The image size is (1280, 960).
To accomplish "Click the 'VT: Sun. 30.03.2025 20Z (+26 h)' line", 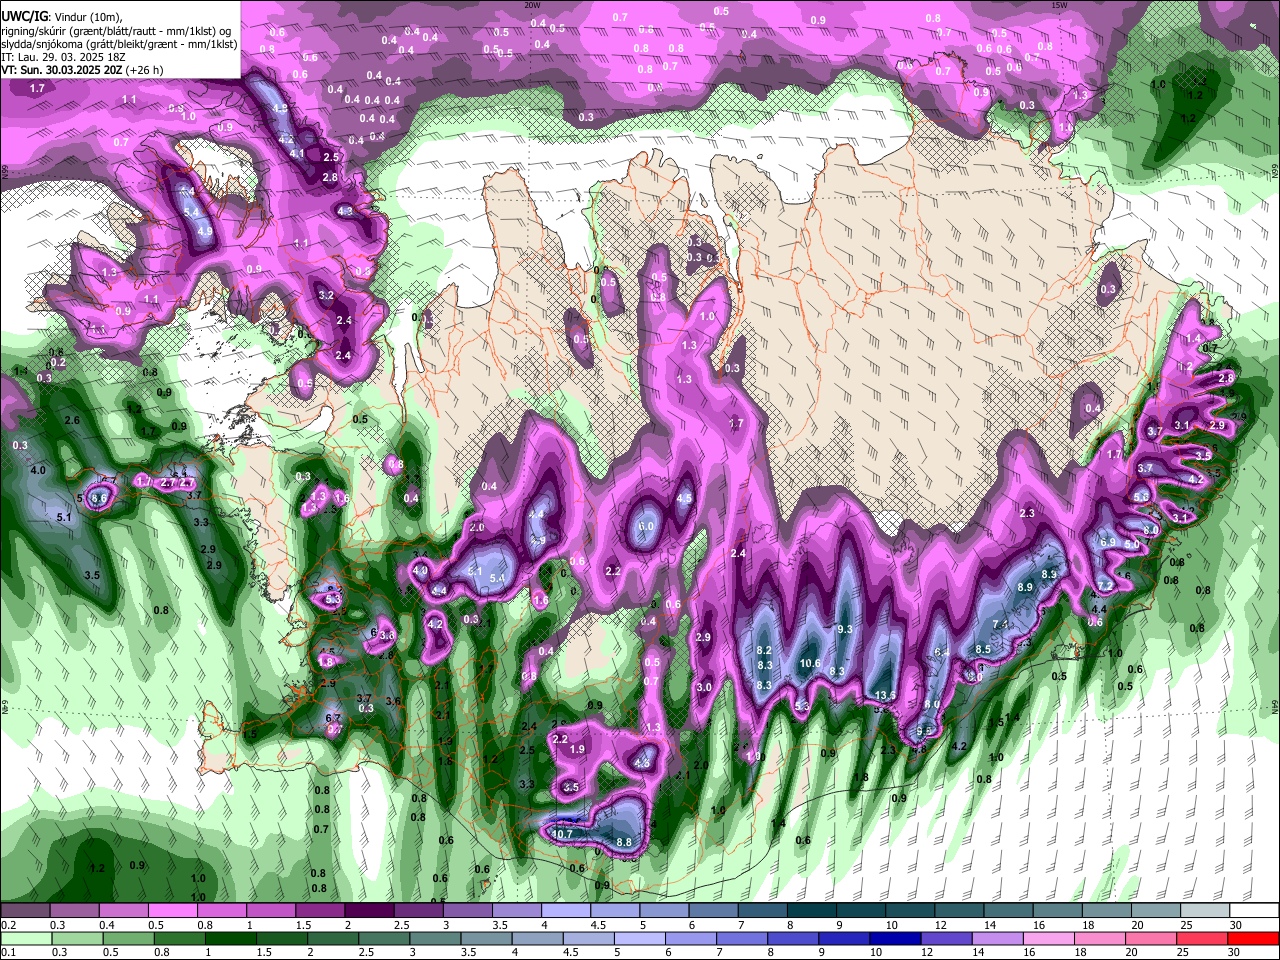I will [x=82, y=70].
